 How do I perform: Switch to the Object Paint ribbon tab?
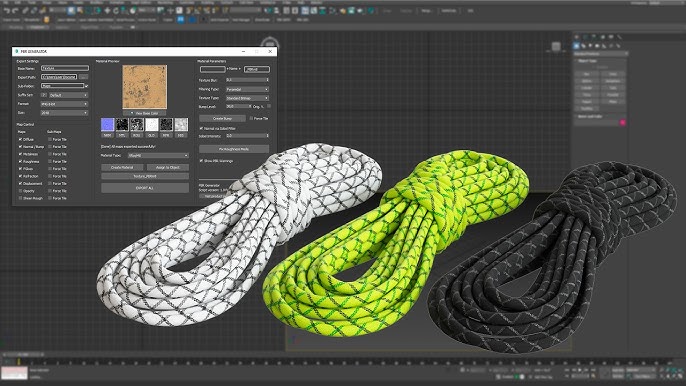(x=89, y=27)
